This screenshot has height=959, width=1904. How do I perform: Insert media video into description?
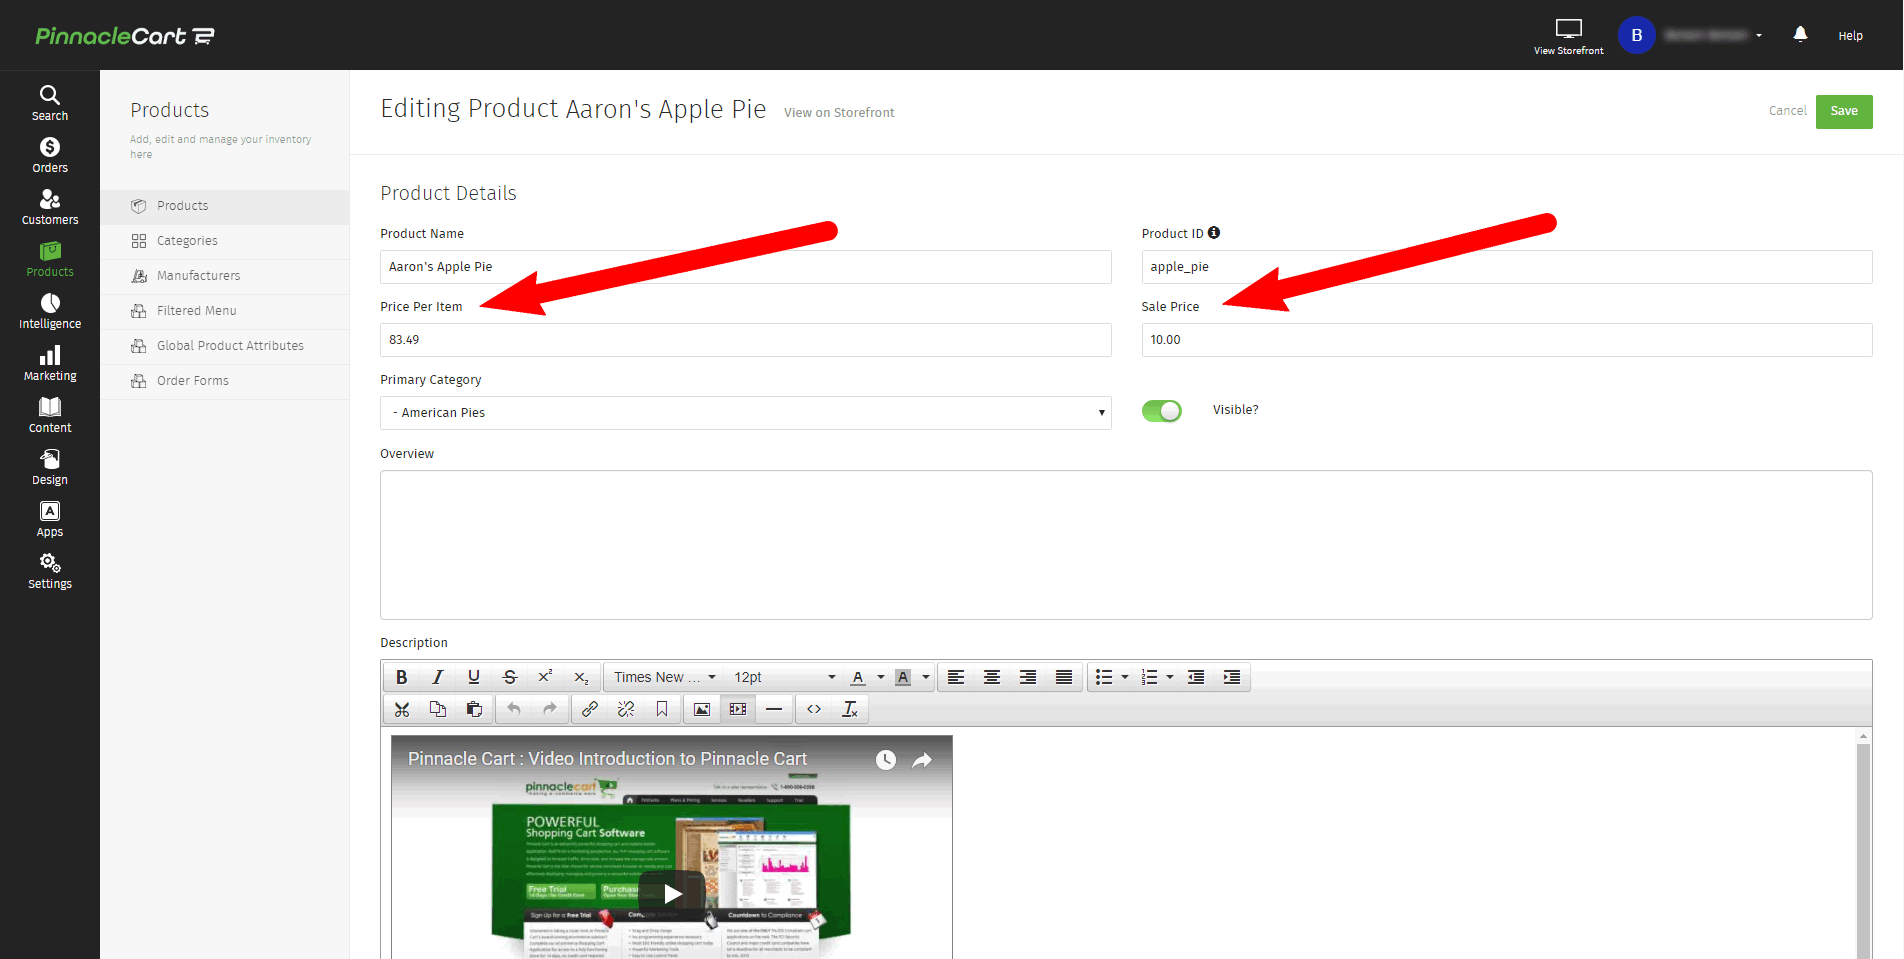pyautogui.click(x=738, y=709)
